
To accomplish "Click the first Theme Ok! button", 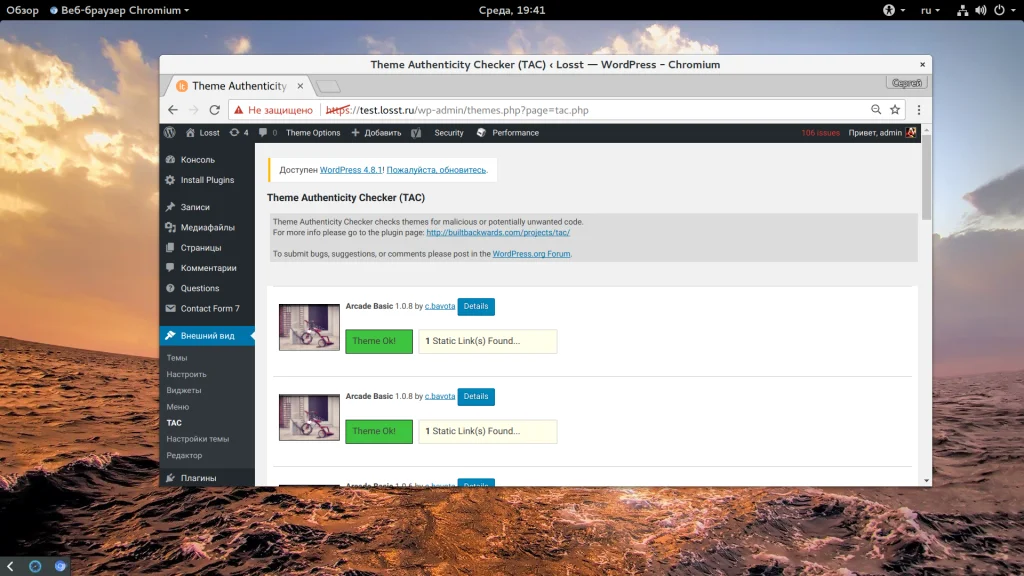I will pos(379,341).
